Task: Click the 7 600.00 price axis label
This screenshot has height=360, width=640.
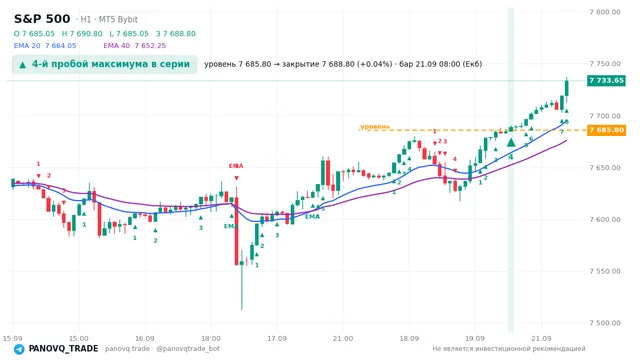Action: (x=605, y=220)
